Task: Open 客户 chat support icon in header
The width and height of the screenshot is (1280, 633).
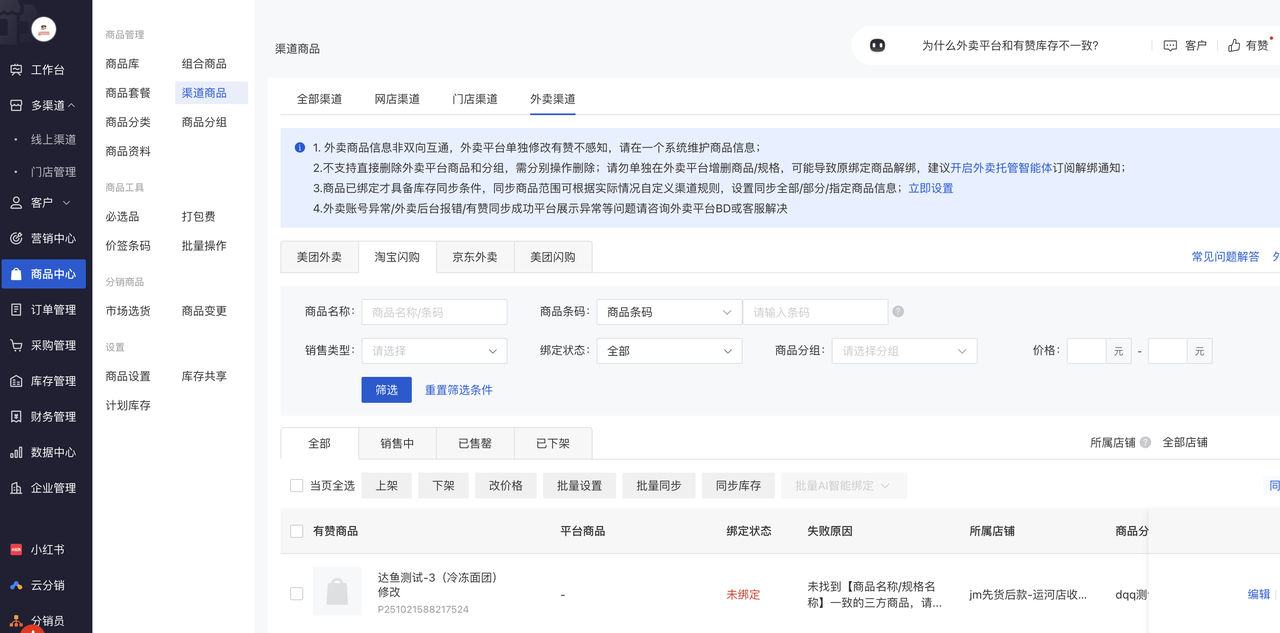Action: 1170,46
